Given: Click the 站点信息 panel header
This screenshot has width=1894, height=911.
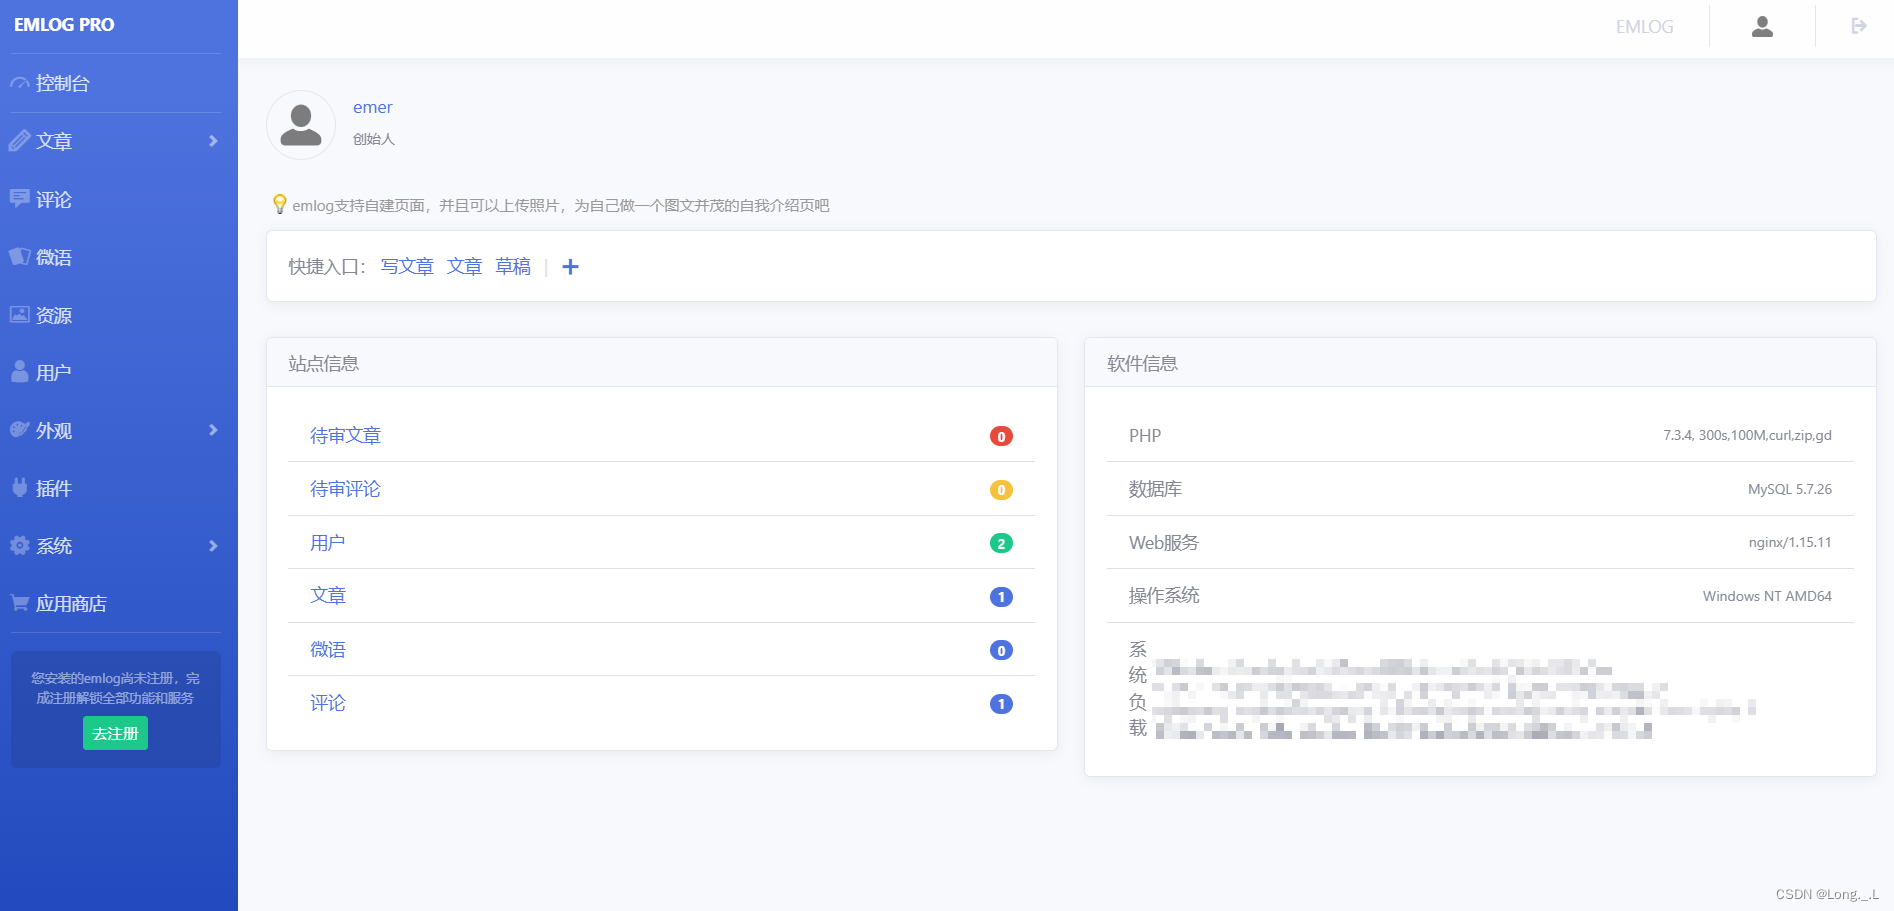Looking at the screenshot, I should tap(661, 363).
